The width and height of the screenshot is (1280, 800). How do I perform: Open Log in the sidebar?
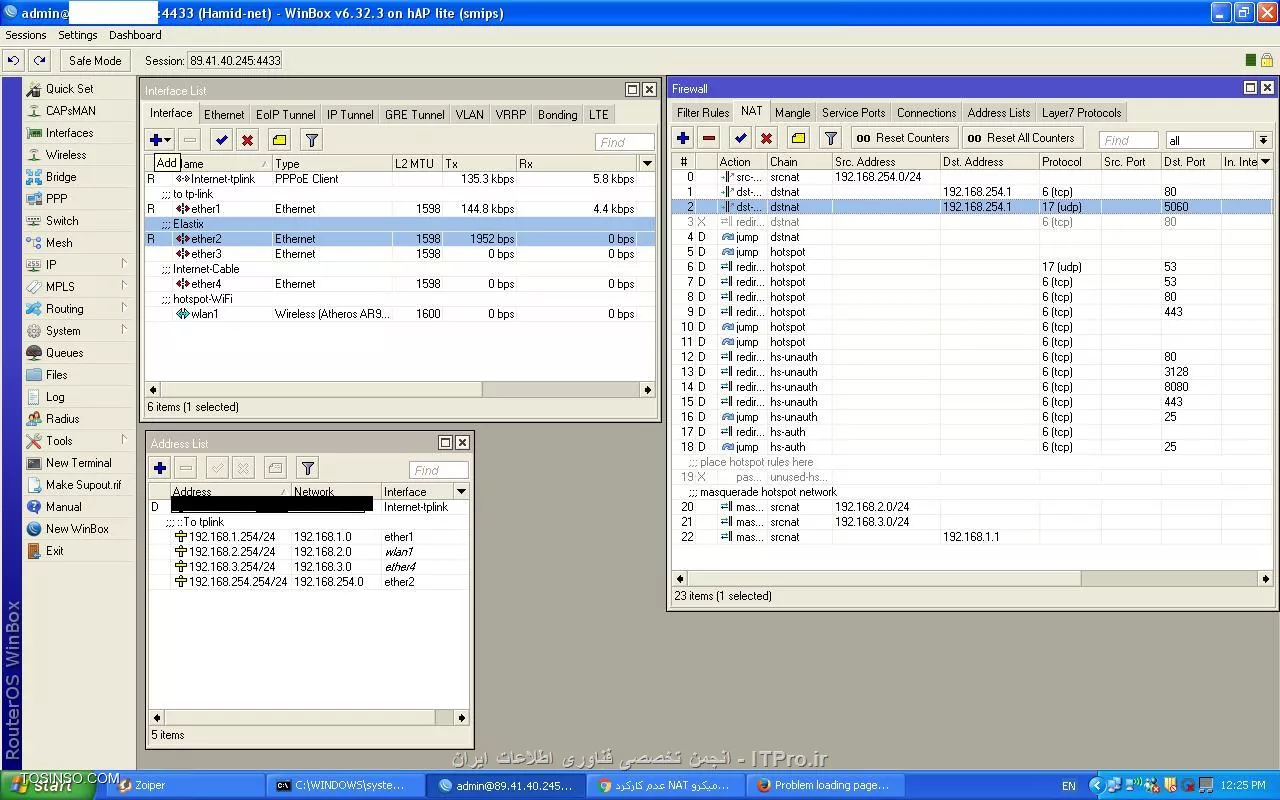[x=79, y=397]
